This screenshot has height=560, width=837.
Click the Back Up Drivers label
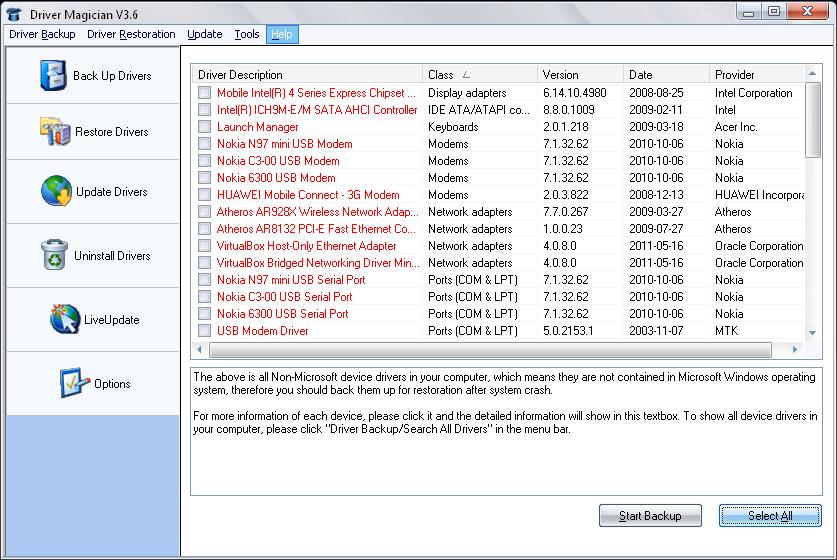click(112, 76)
